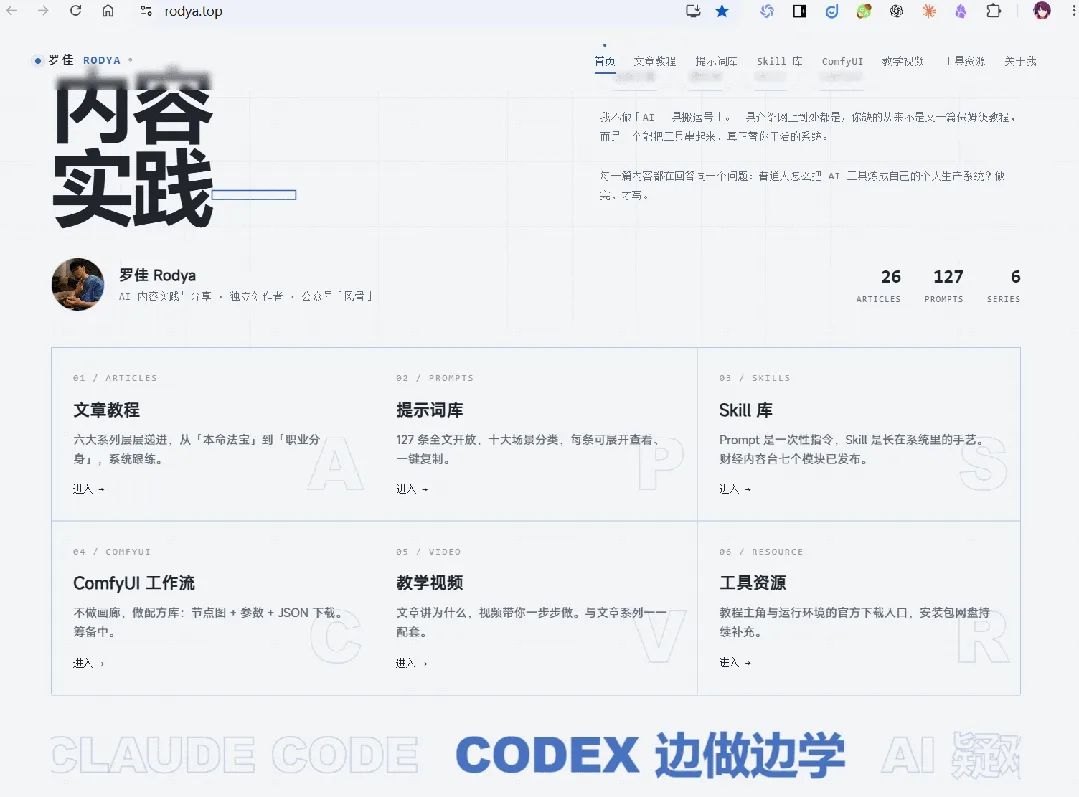
Task: Click 进入 arrow in 教学视频 card
Action: point(412,663)
